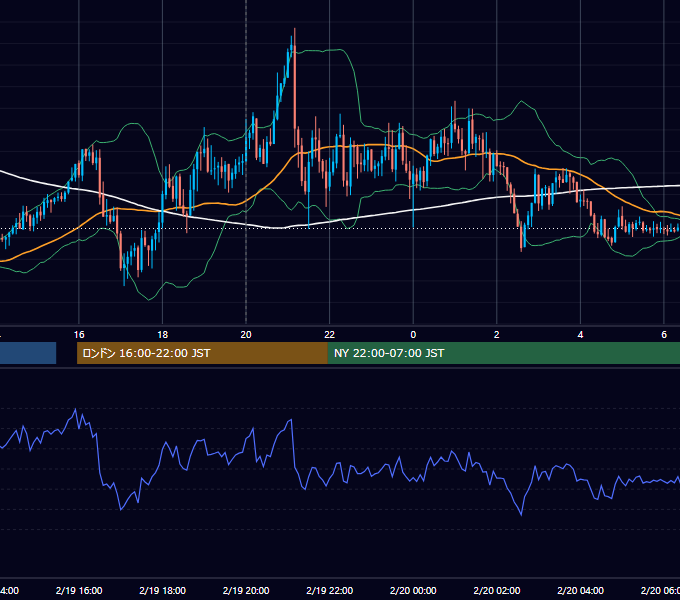The width and height of the screenshot is (680, 600).
Task: Click the tallest candlestick wick near 21:00
Action: coord(295,87)
